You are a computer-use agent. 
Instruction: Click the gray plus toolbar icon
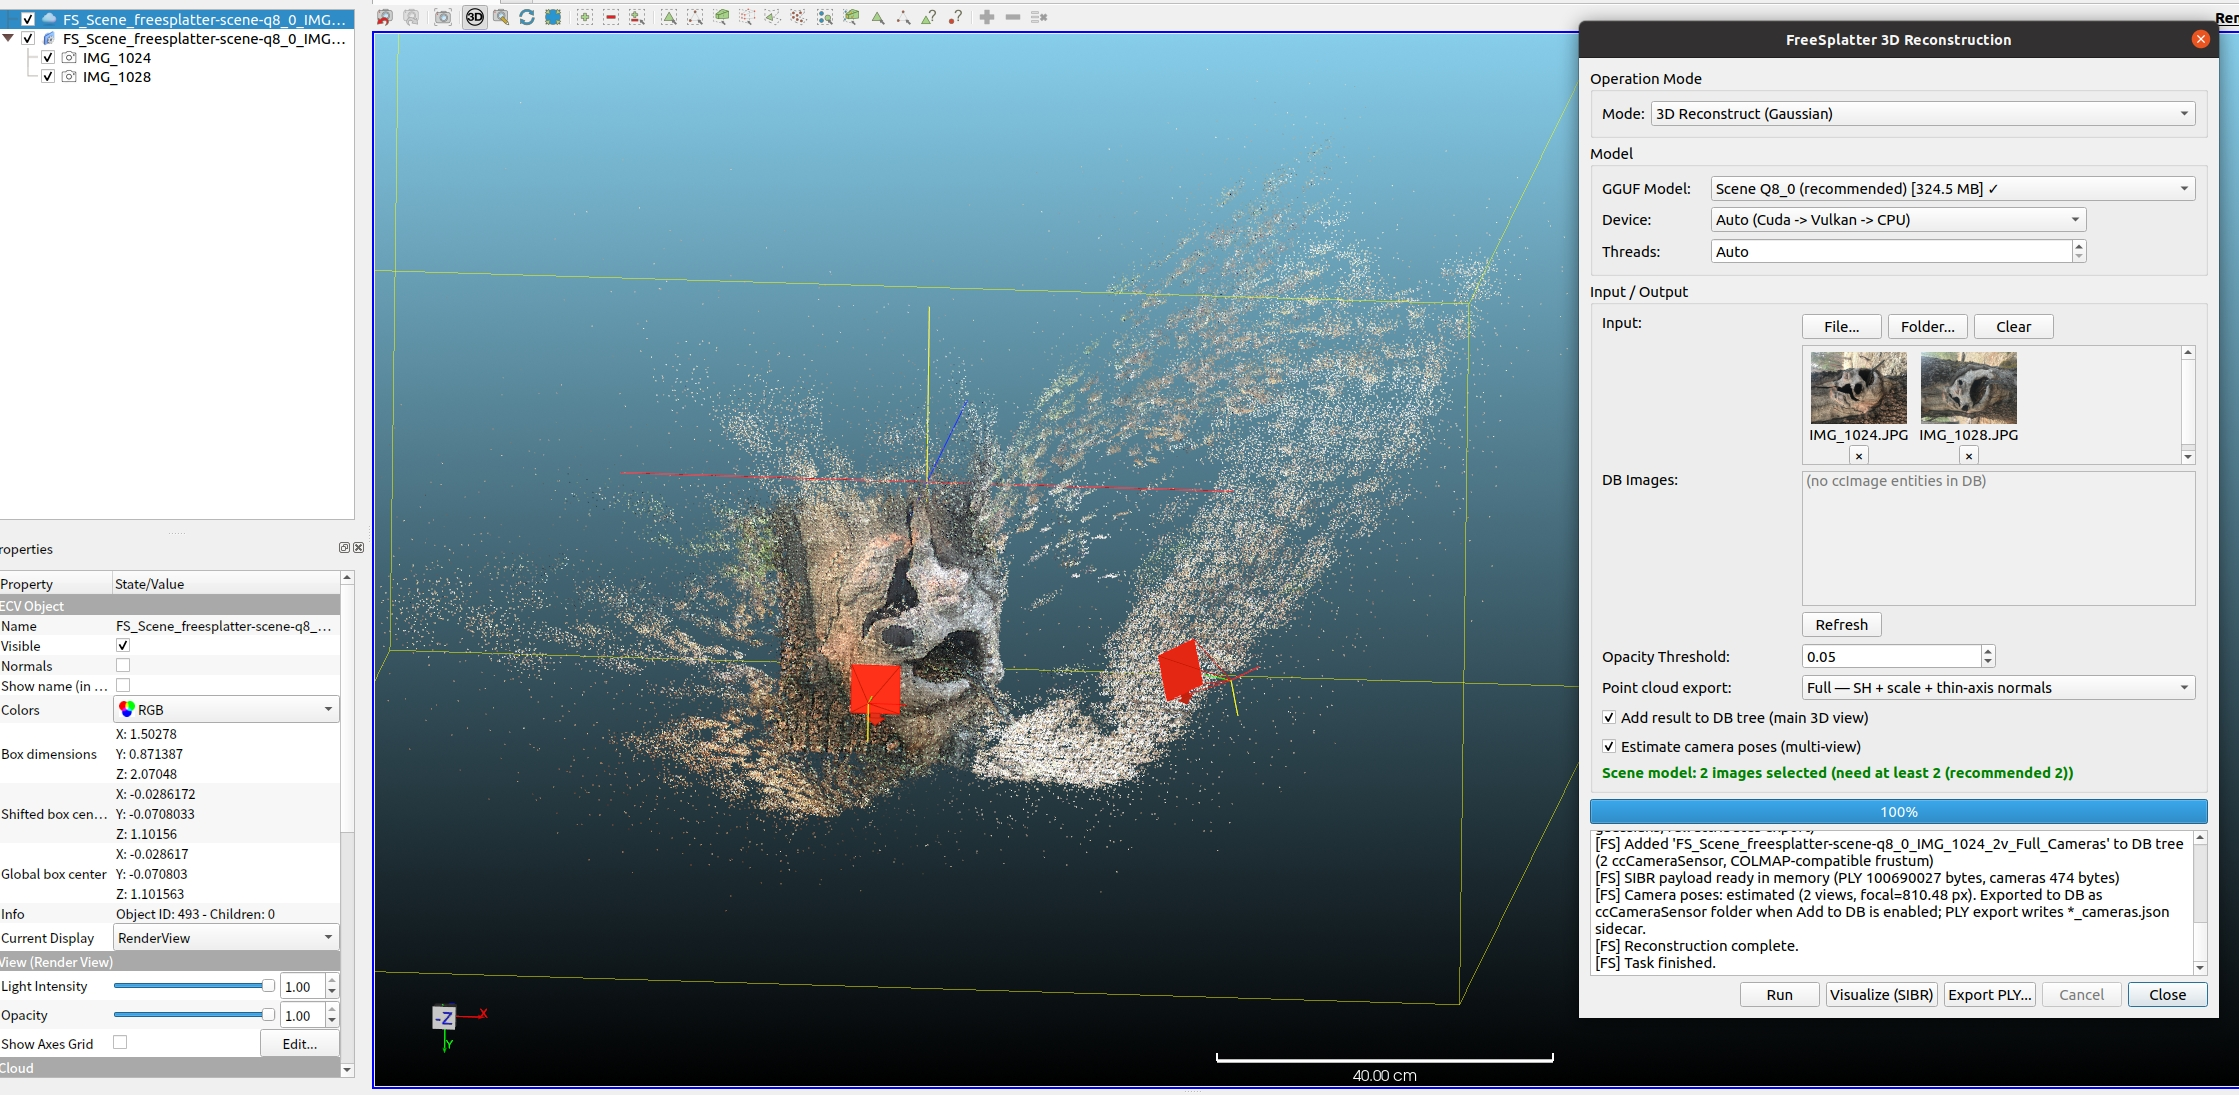(x=987, y=17)
